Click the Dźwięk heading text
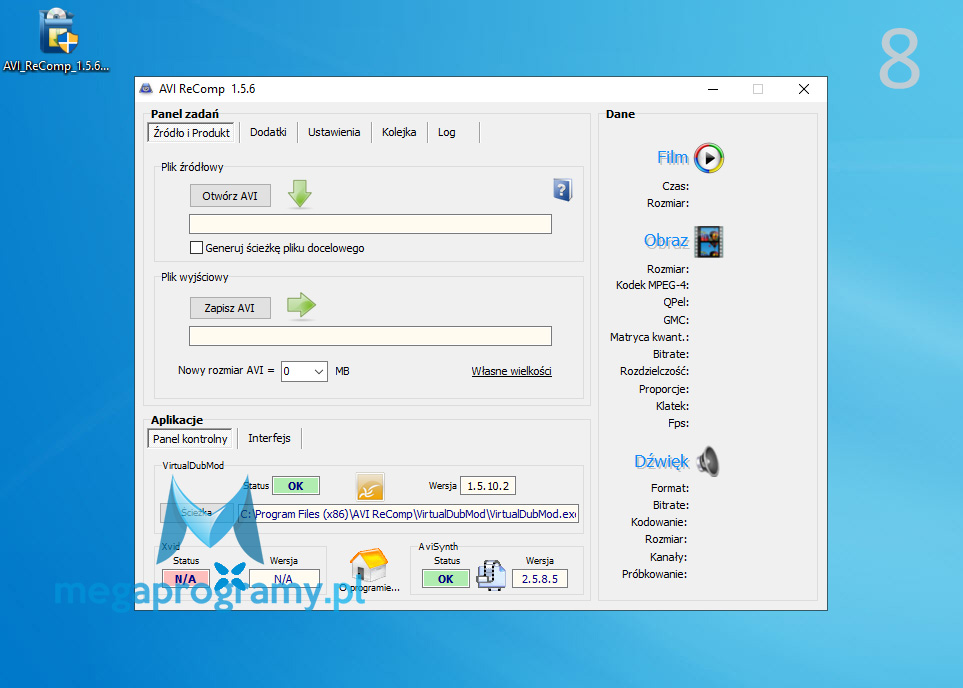The width and height of the screenshot is (963, 688). (661, 461)
